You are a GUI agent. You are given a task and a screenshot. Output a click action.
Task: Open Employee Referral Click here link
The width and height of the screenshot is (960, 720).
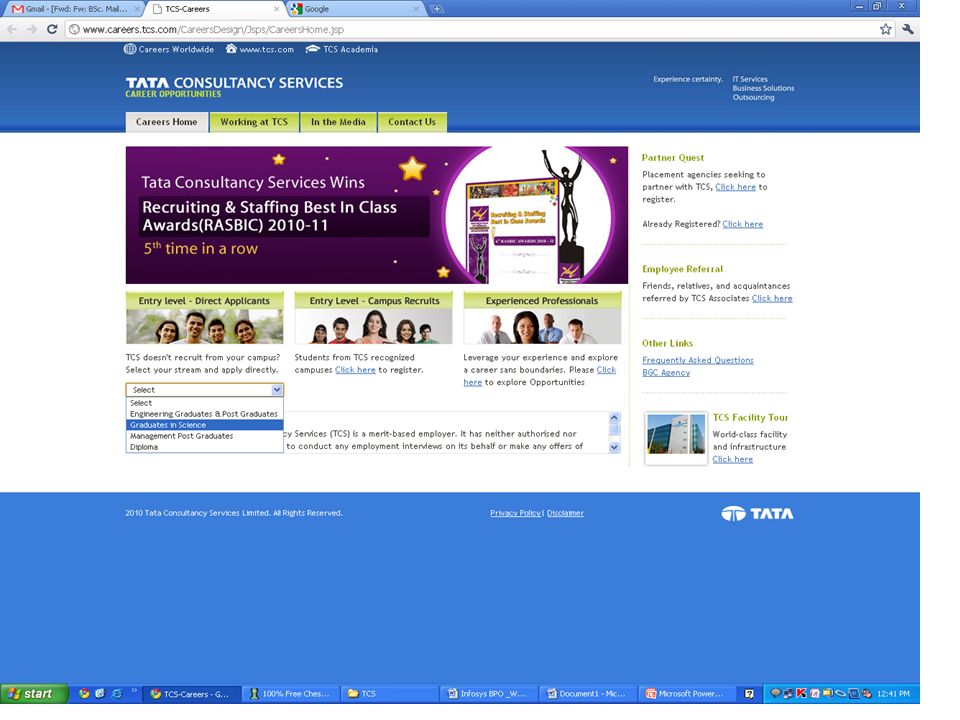tap(772, 298)
